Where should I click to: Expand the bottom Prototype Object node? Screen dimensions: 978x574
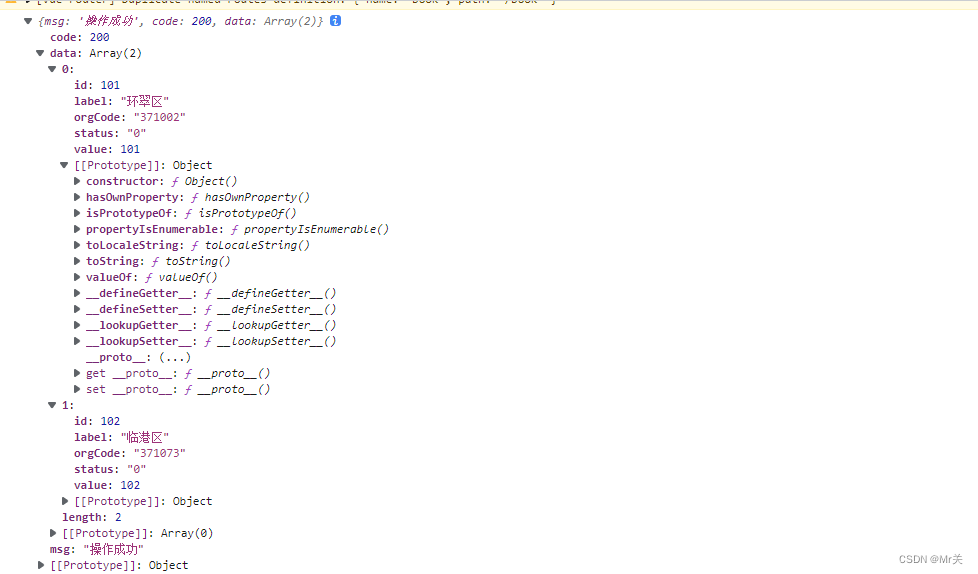point(41,565)
